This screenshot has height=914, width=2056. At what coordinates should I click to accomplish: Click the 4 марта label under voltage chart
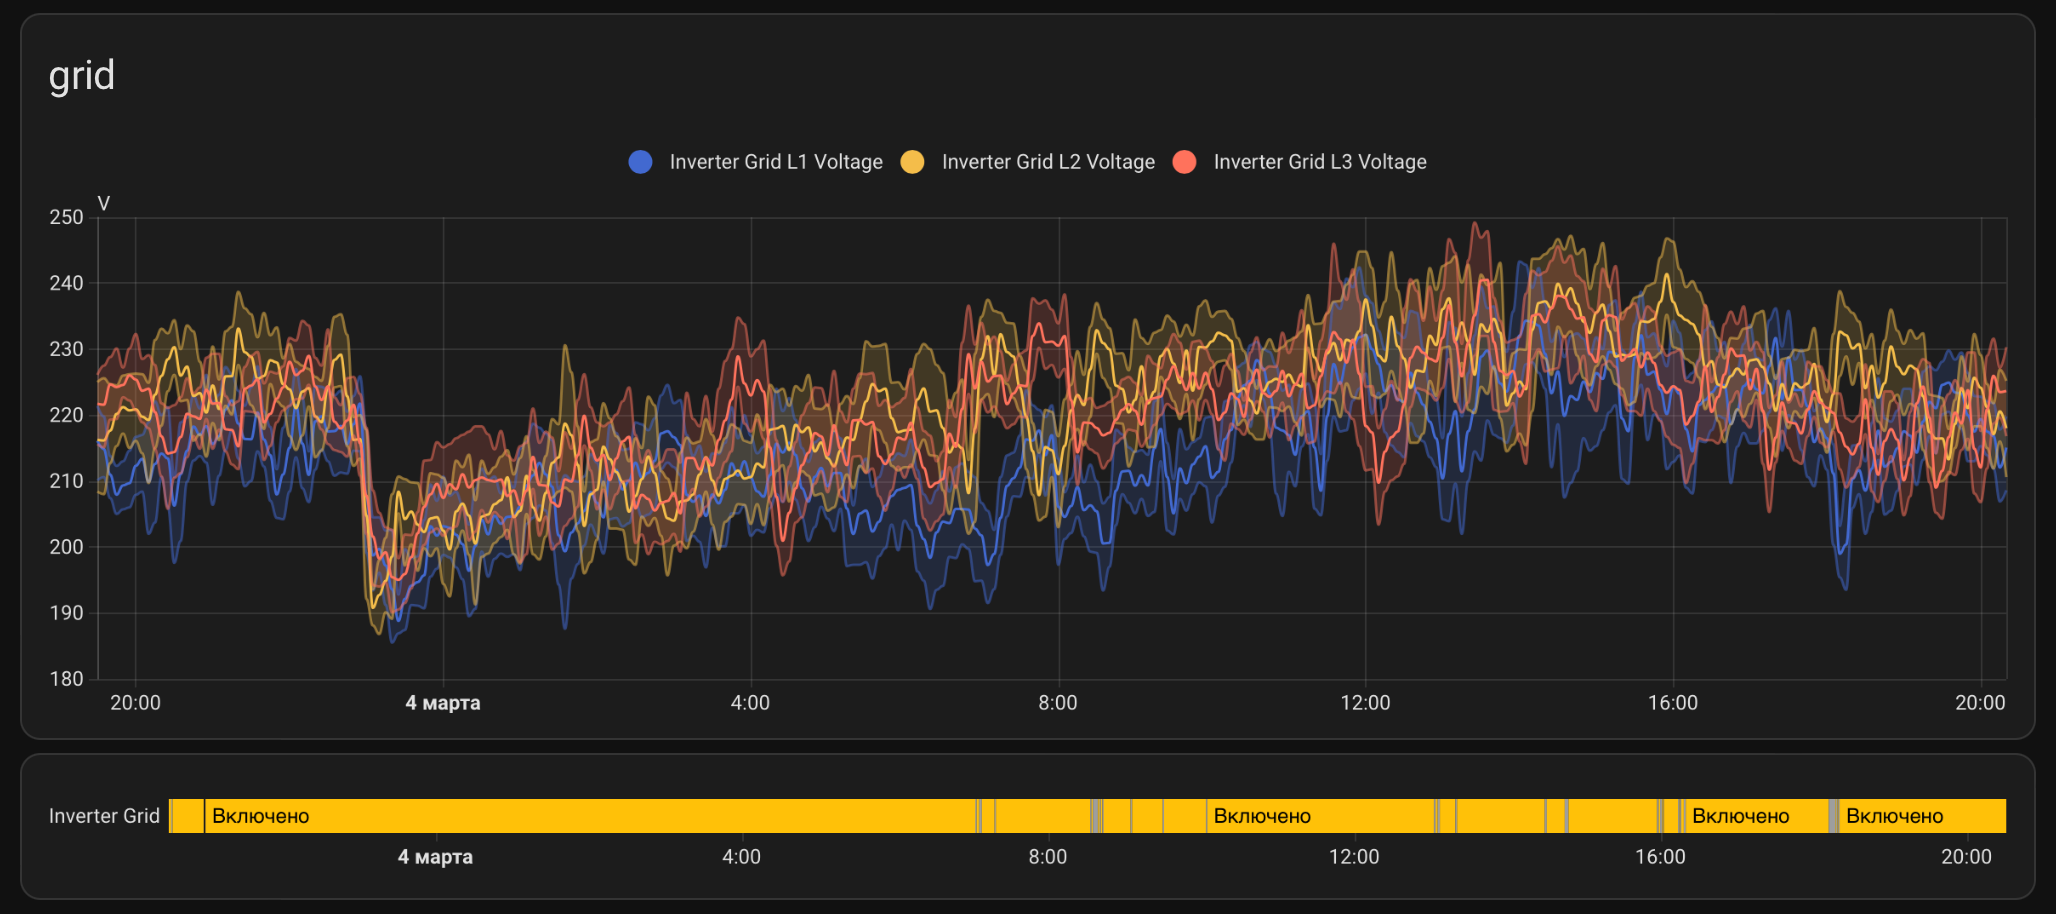tap(442, 703)
